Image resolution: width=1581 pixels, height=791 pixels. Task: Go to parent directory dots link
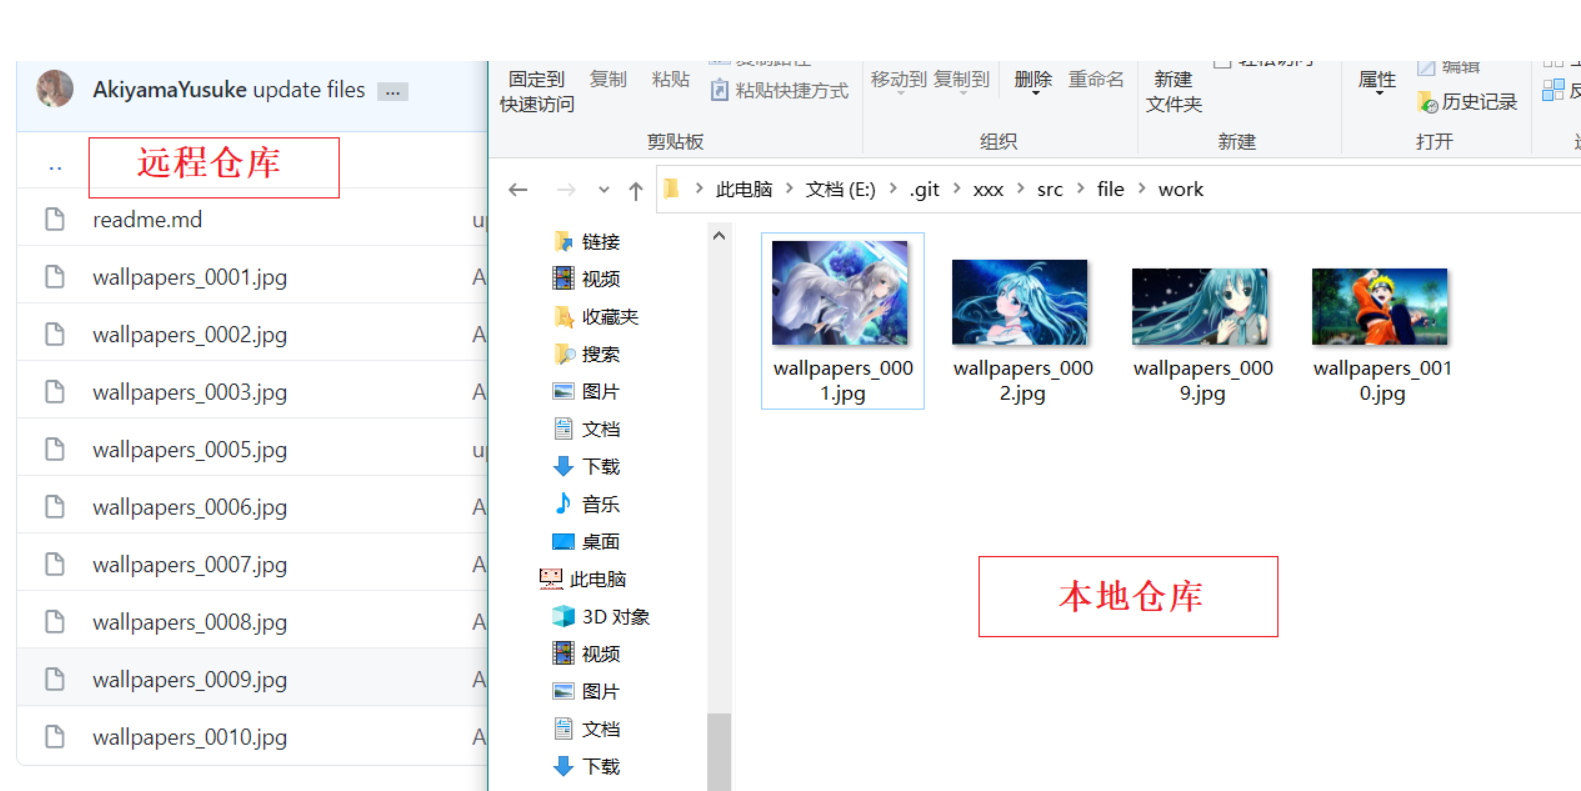tap(55, 168)
